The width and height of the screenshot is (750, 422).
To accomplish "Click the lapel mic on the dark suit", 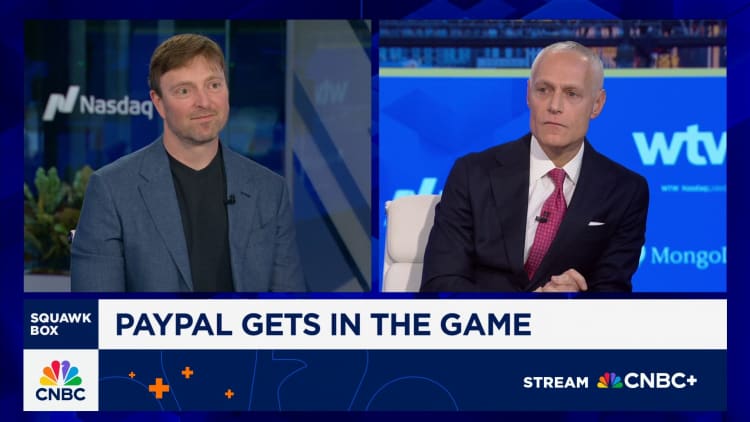I will coord(542,218).
